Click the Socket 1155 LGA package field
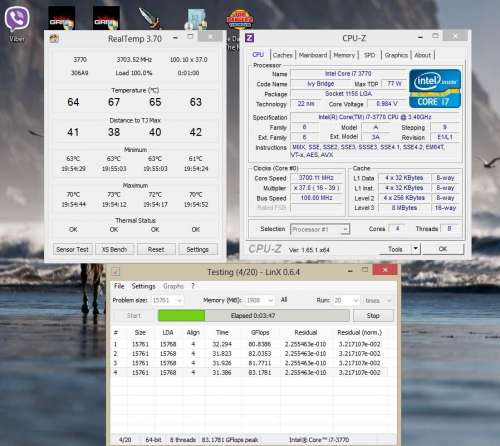 pos(348,94)
